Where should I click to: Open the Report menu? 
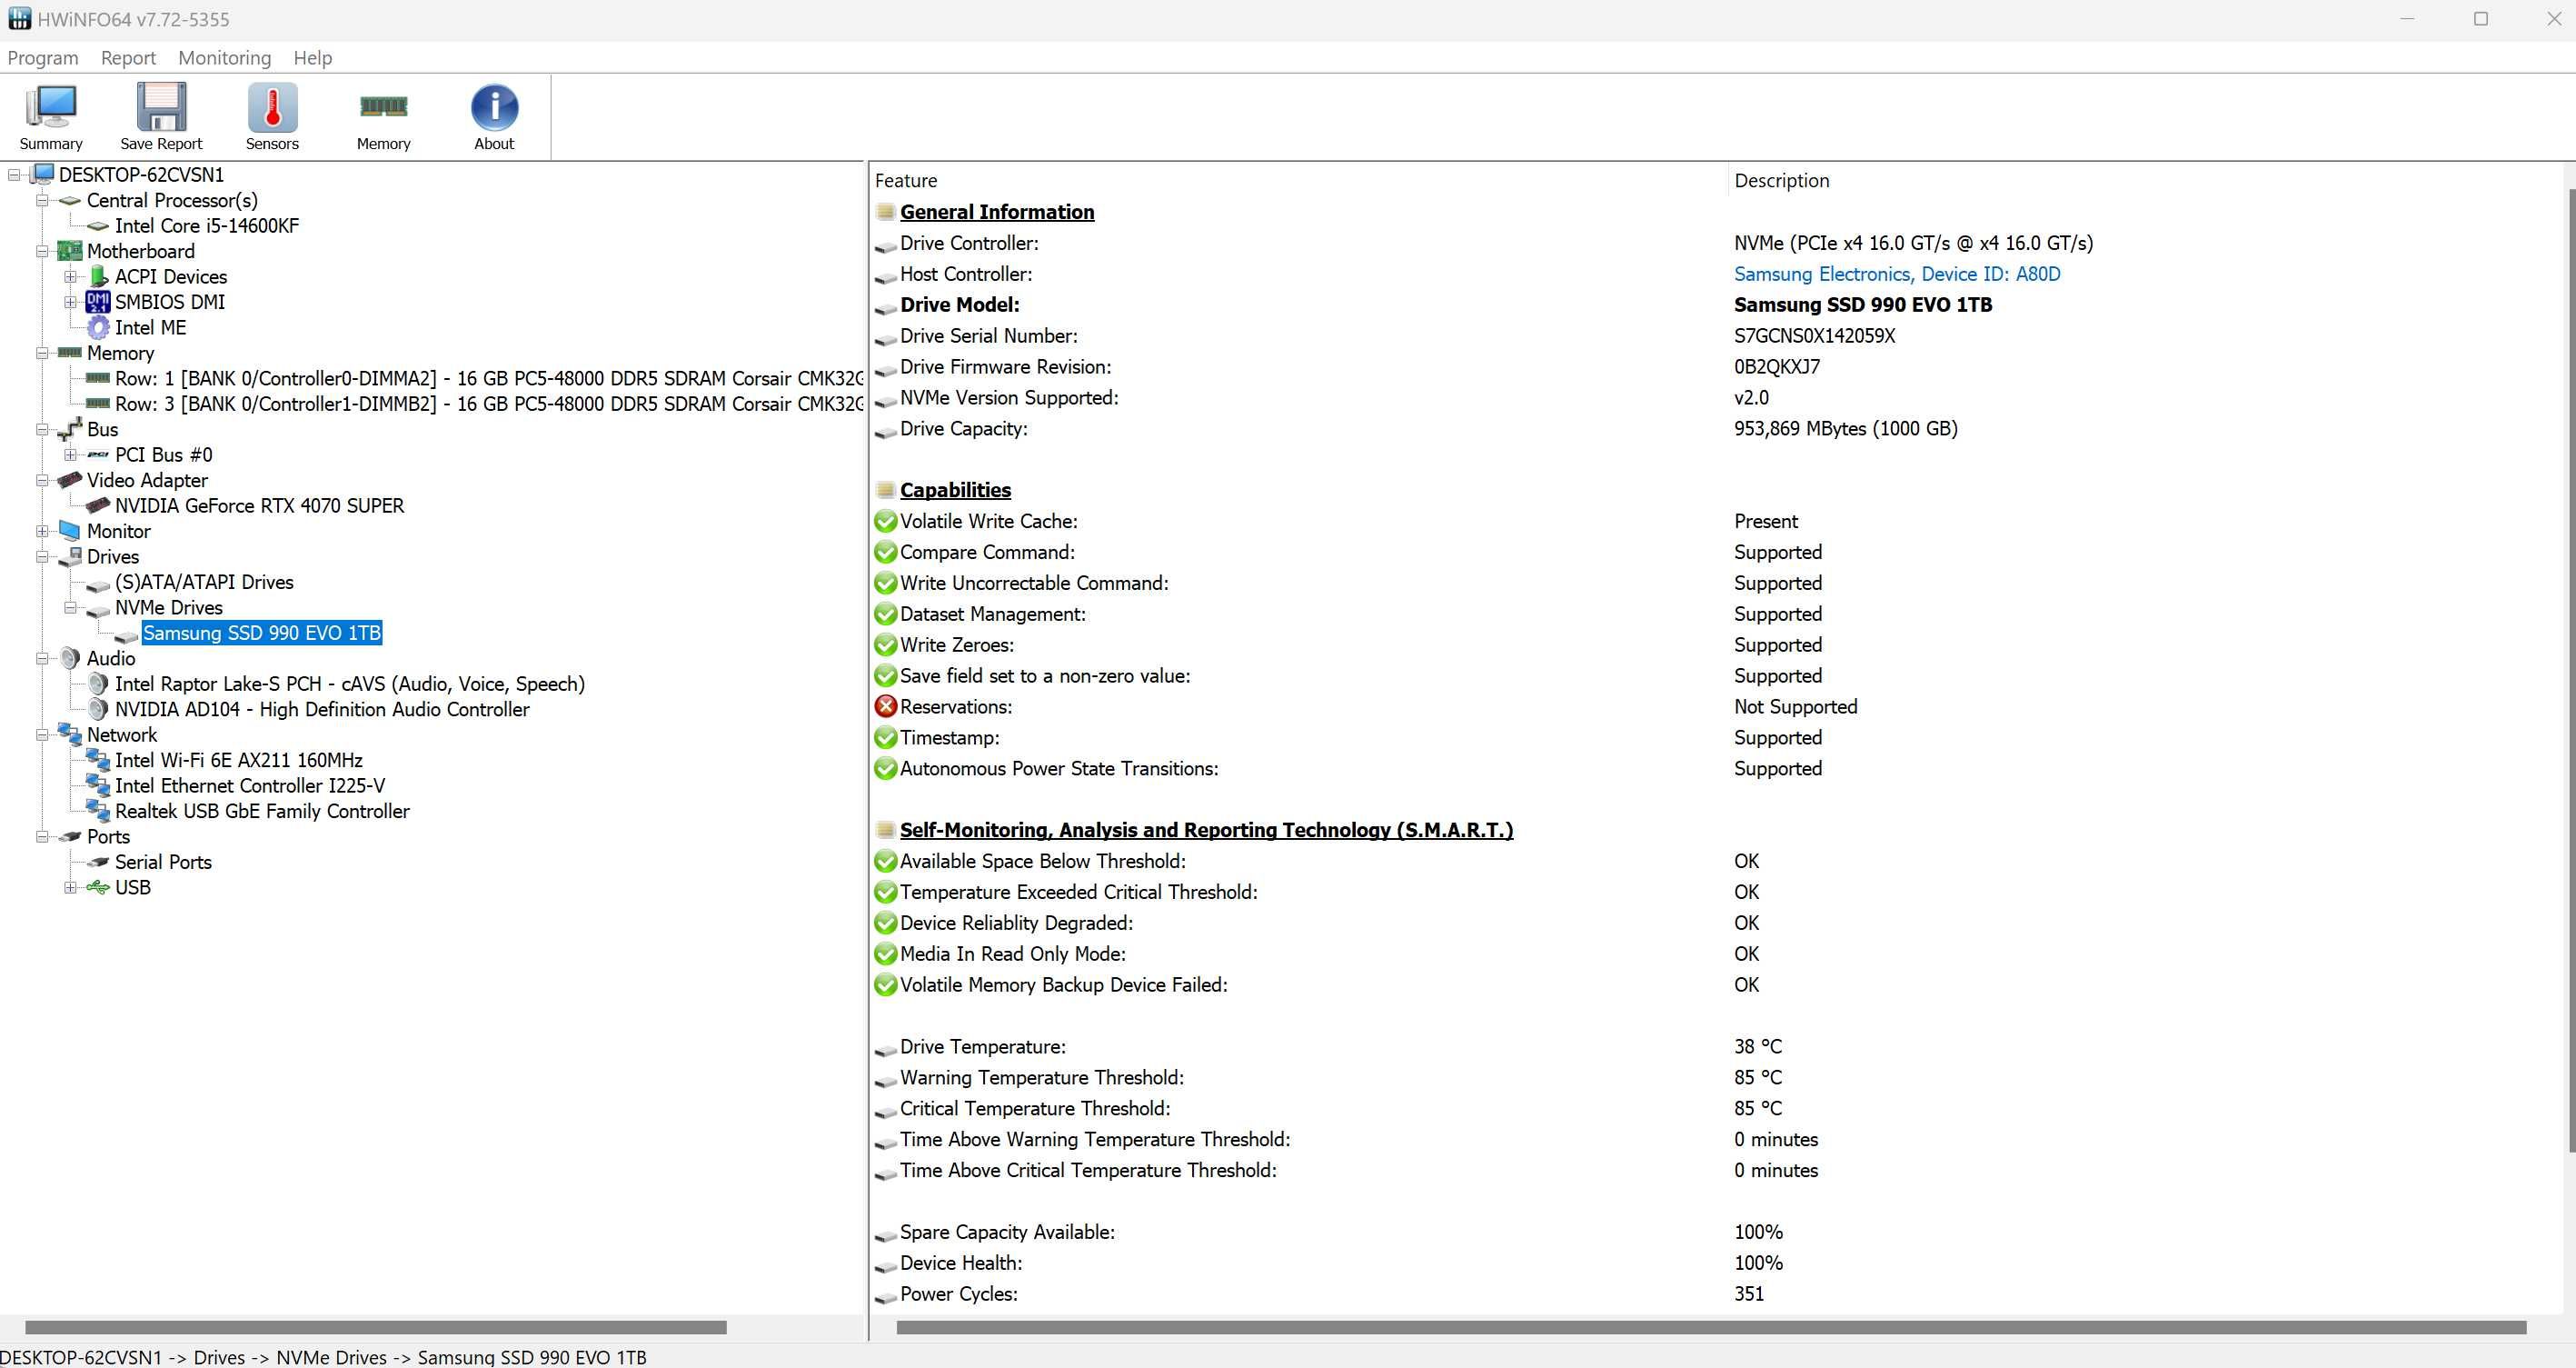click(x=128, y=58)
